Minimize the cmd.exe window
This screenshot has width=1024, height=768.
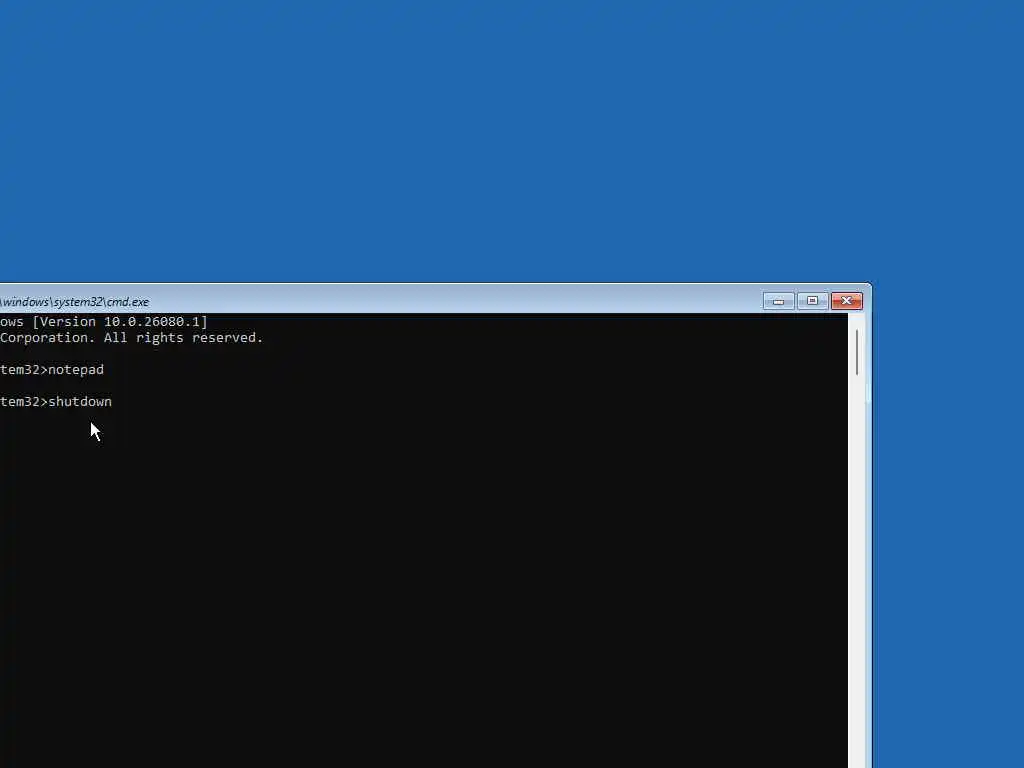(778, 301)
